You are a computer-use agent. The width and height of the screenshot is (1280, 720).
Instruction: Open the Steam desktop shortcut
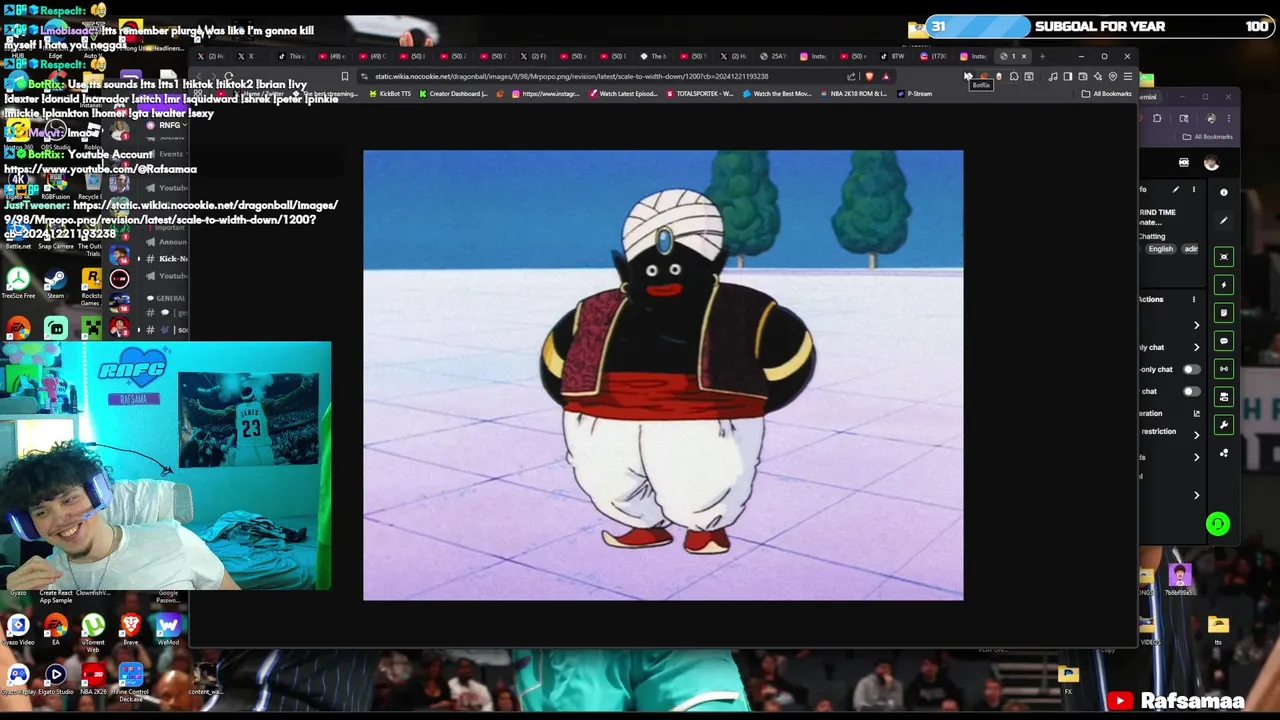point(55,282)
